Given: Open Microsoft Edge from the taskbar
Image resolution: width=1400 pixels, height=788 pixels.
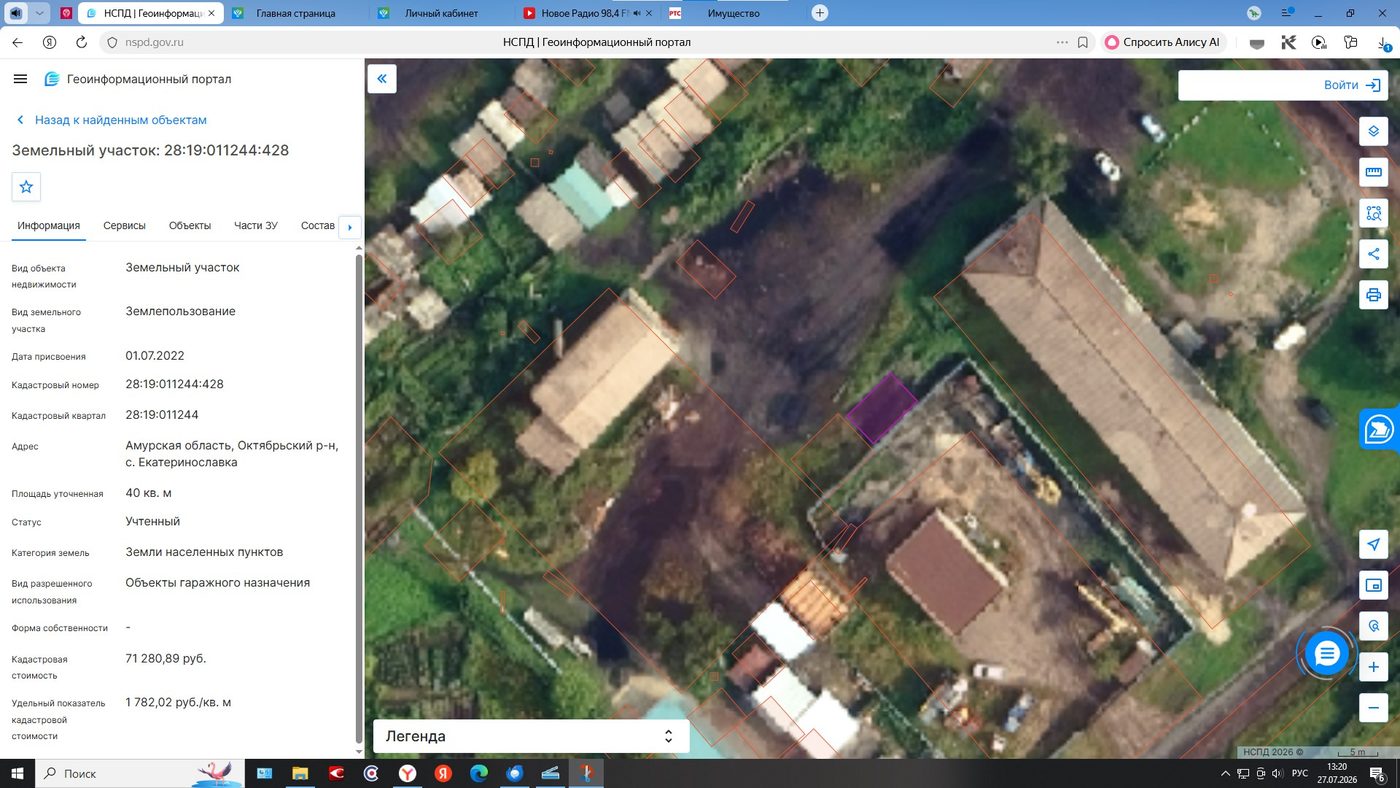Looking at the screenshot, I should click(479, 773).
